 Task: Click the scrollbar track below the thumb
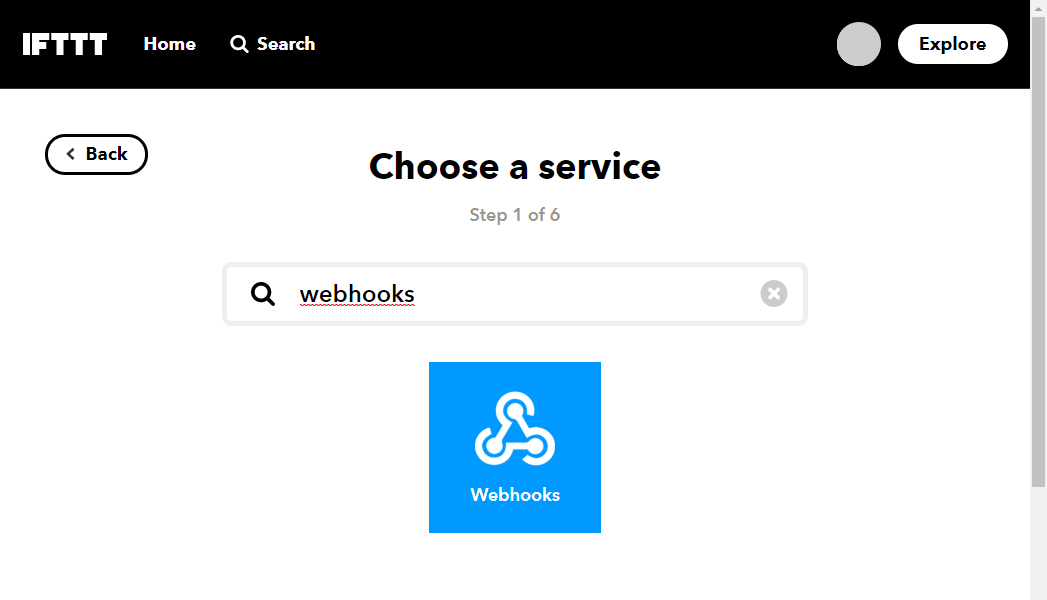(1038, 542)
